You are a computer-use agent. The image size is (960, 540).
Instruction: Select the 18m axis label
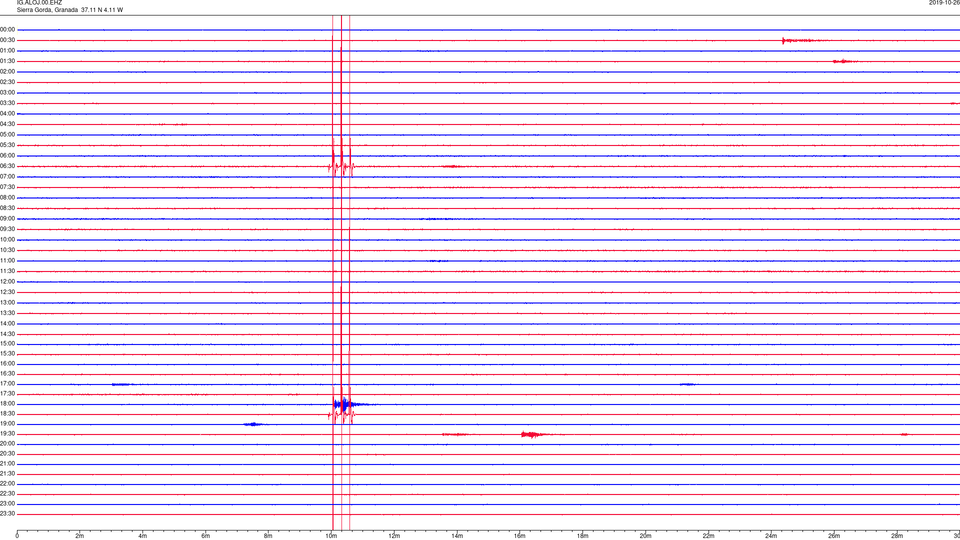coord(583,536)
